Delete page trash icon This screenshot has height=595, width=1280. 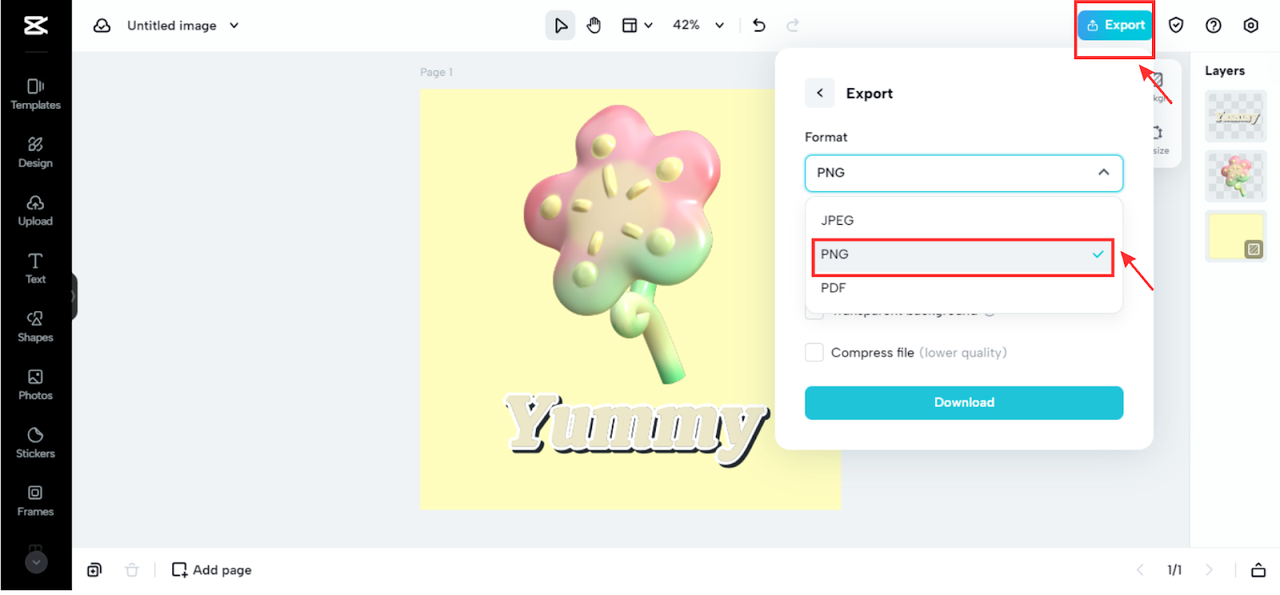click(132, 570)
